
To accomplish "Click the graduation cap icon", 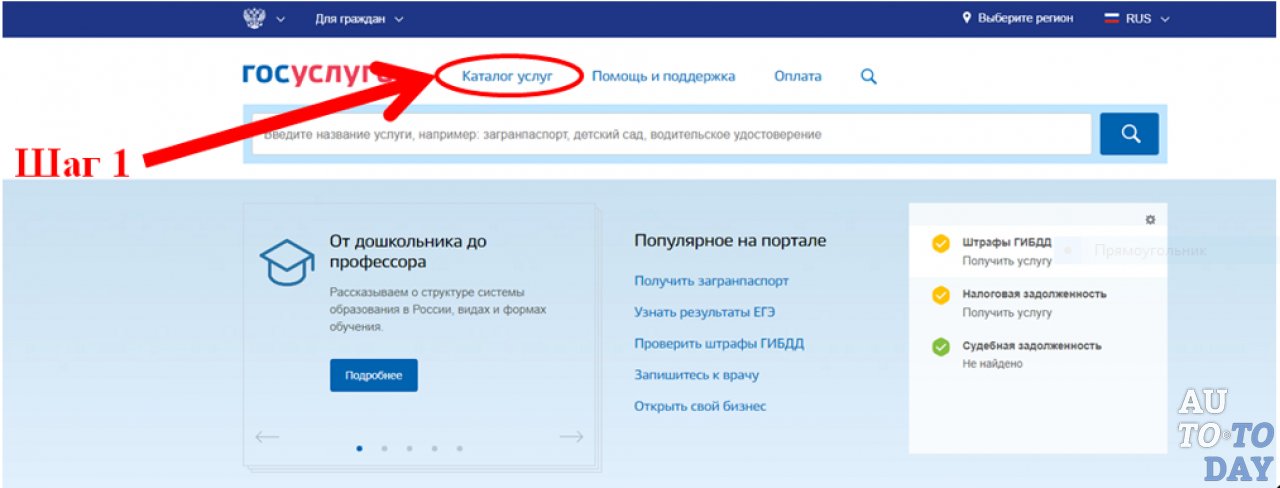I will pos(287,262).
